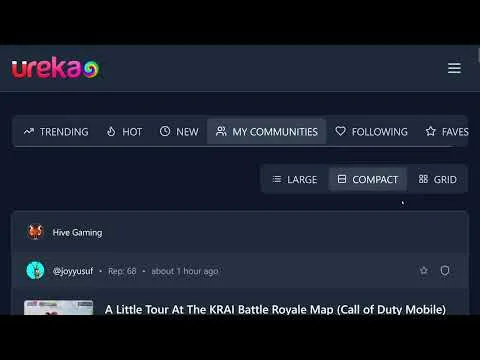This screenshot has height=360, width=480.
Task: Click the shield icon on joyyusuf's post
Action: pyautogui.click(x=445, y=270)
